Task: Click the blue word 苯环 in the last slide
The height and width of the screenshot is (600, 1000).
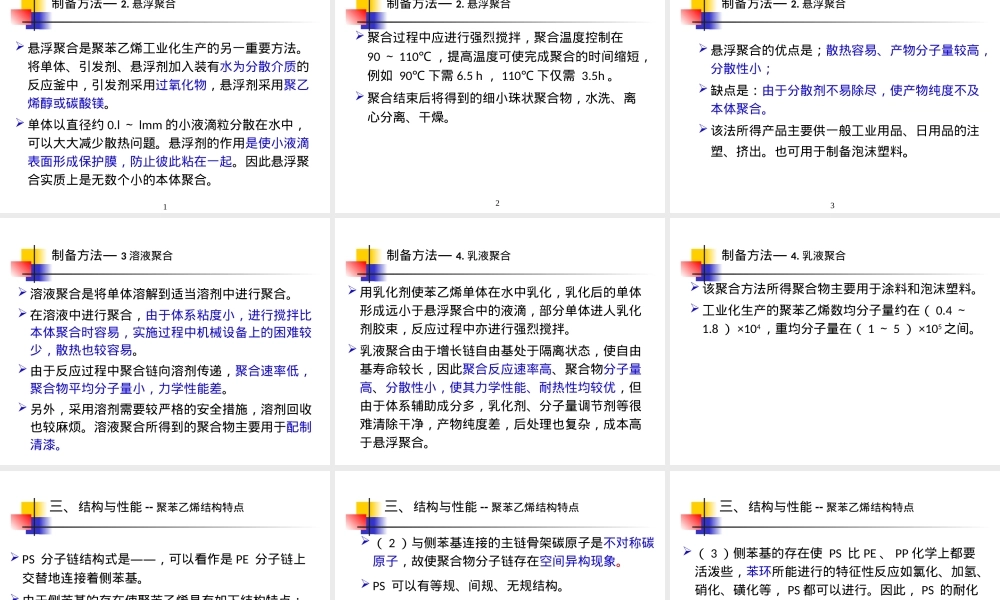Action: tap(759, 571)
